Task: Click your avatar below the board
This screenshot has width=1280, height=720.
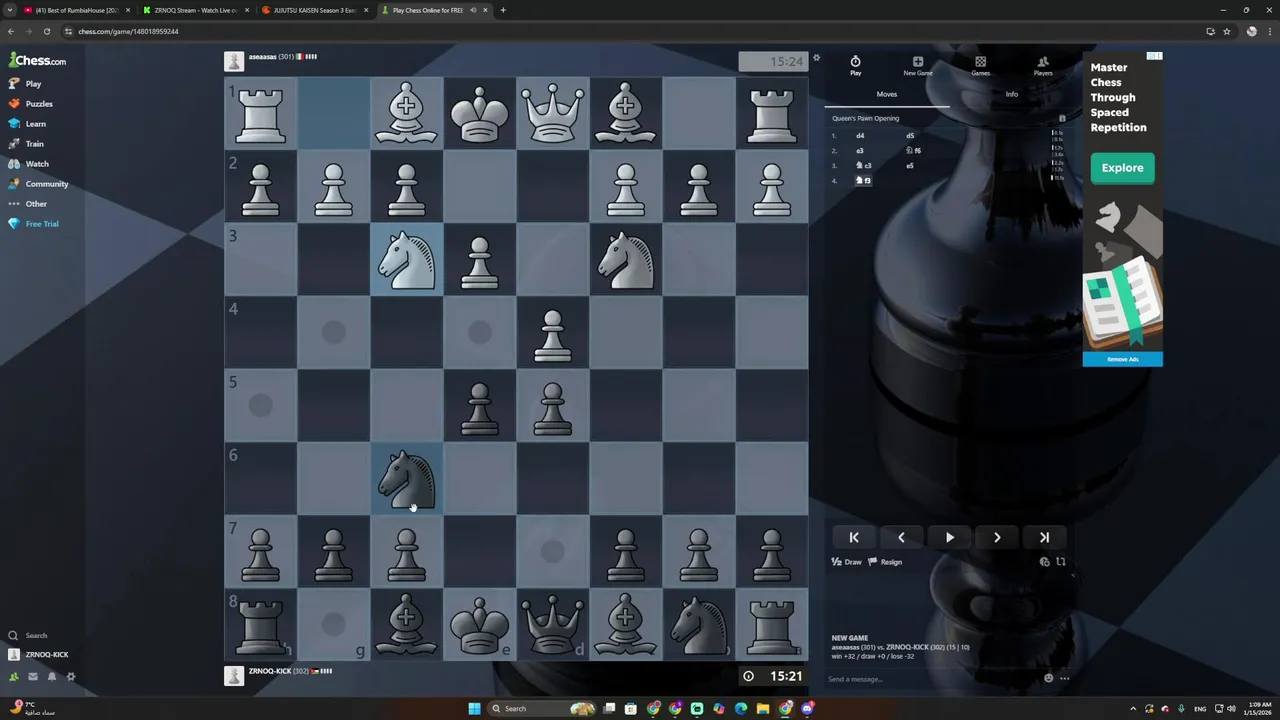Action: (234, 676)
